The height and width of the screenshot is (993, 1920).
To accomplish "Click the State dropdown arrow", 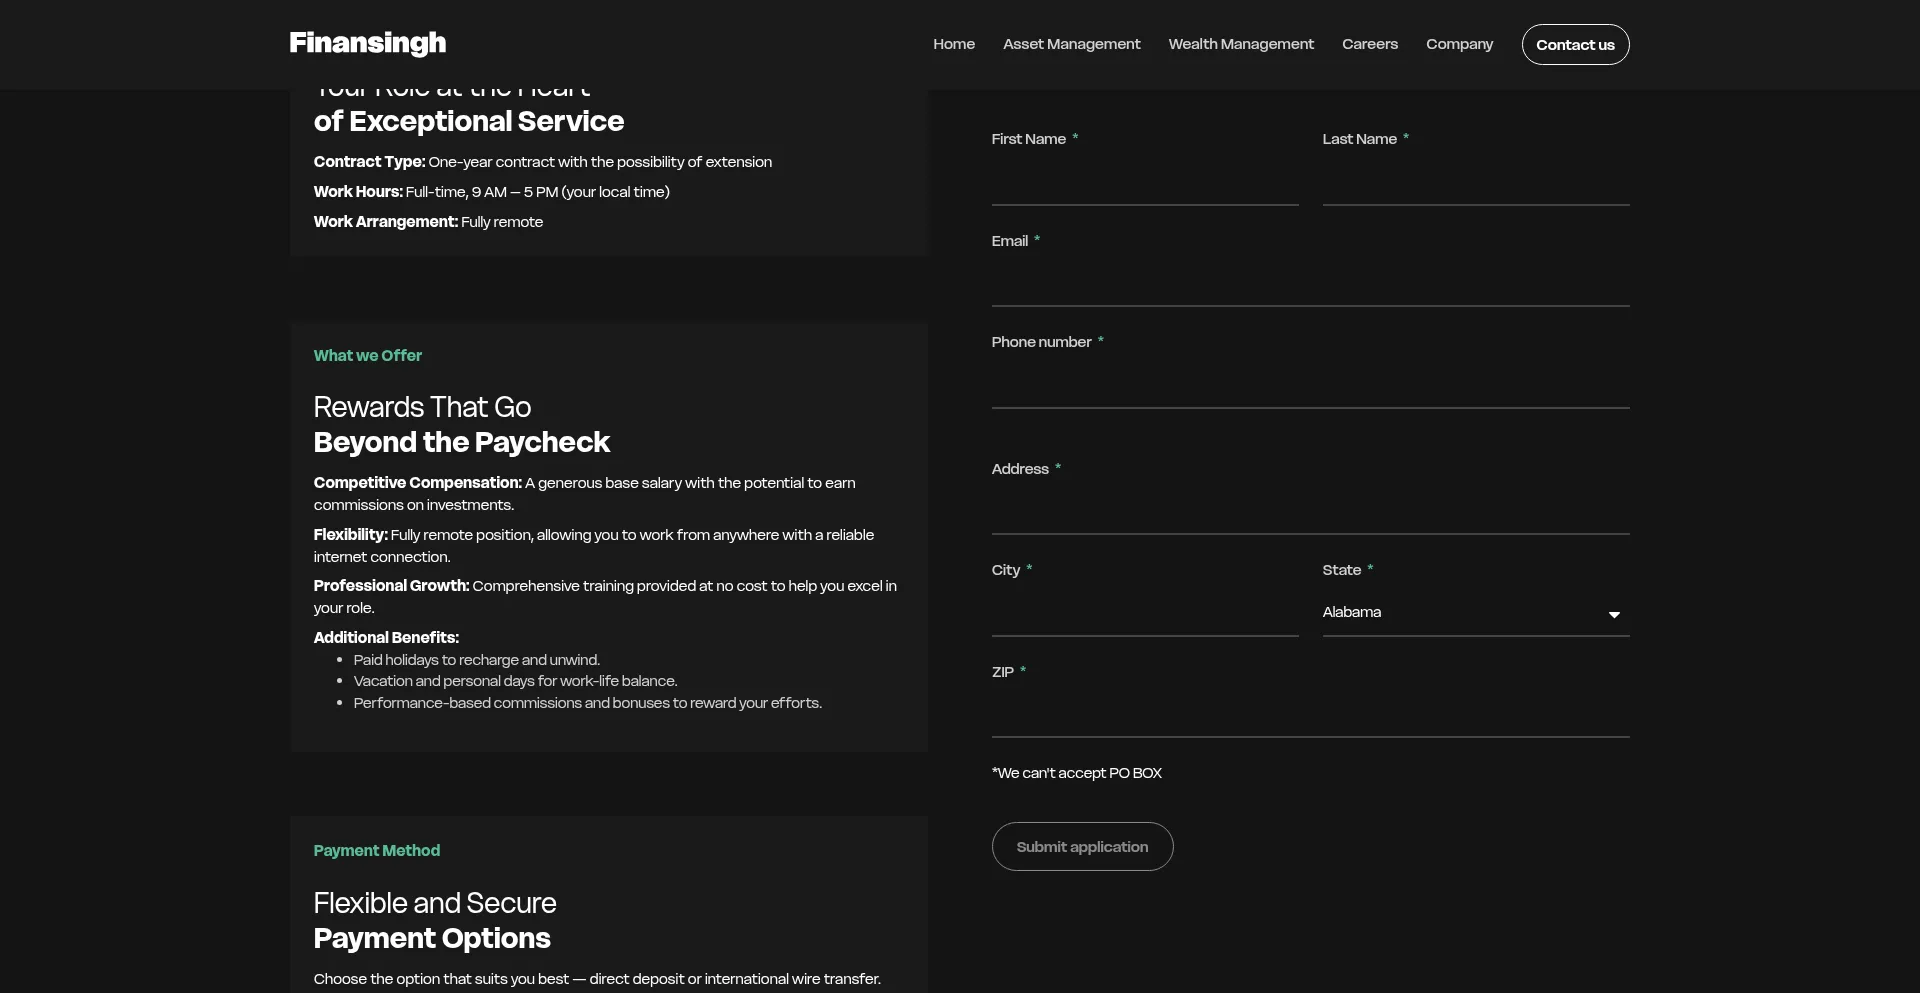I will [1613, 615].
